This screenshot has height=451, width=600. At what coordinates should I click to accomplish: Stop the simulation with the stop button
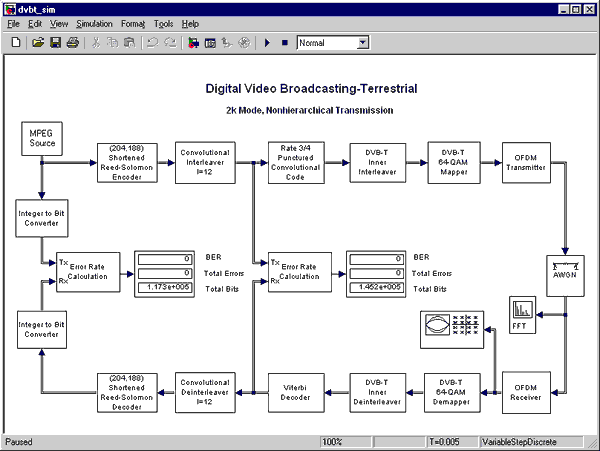[x=284, y=42]
